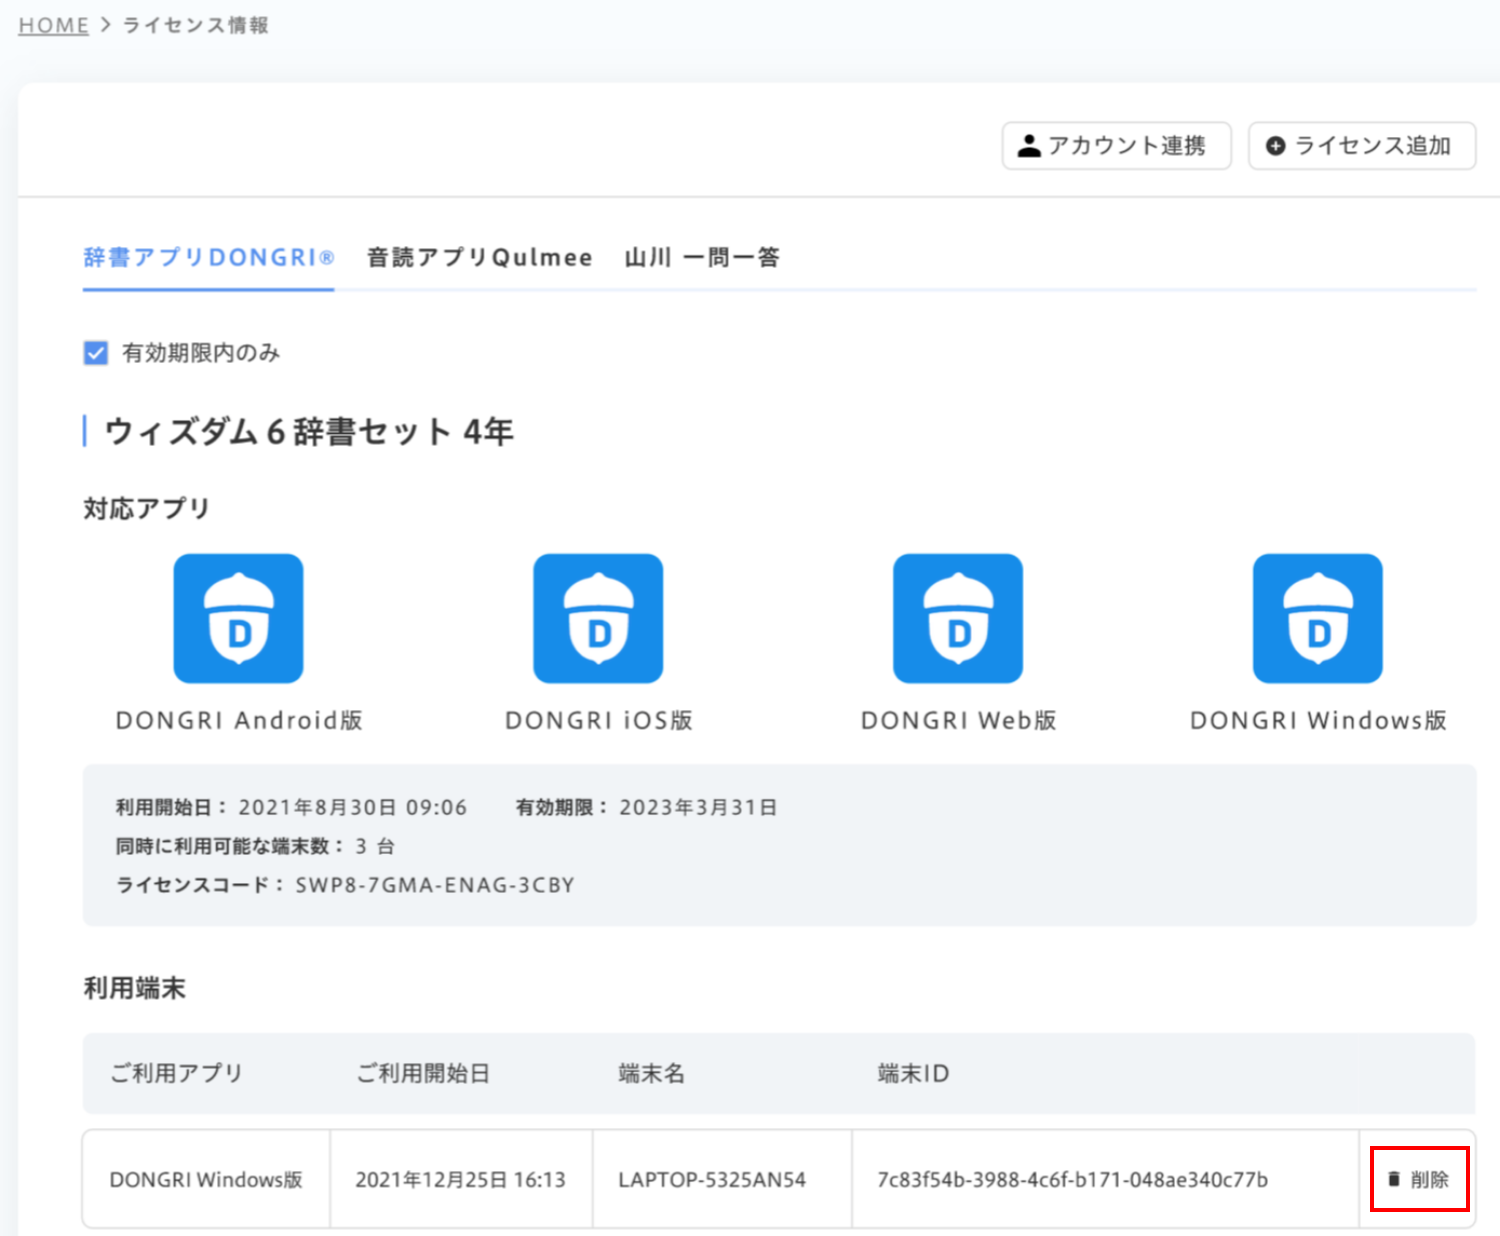
Task: Open the 山川 一問一答 tab
Action: (x=702, y=258)
